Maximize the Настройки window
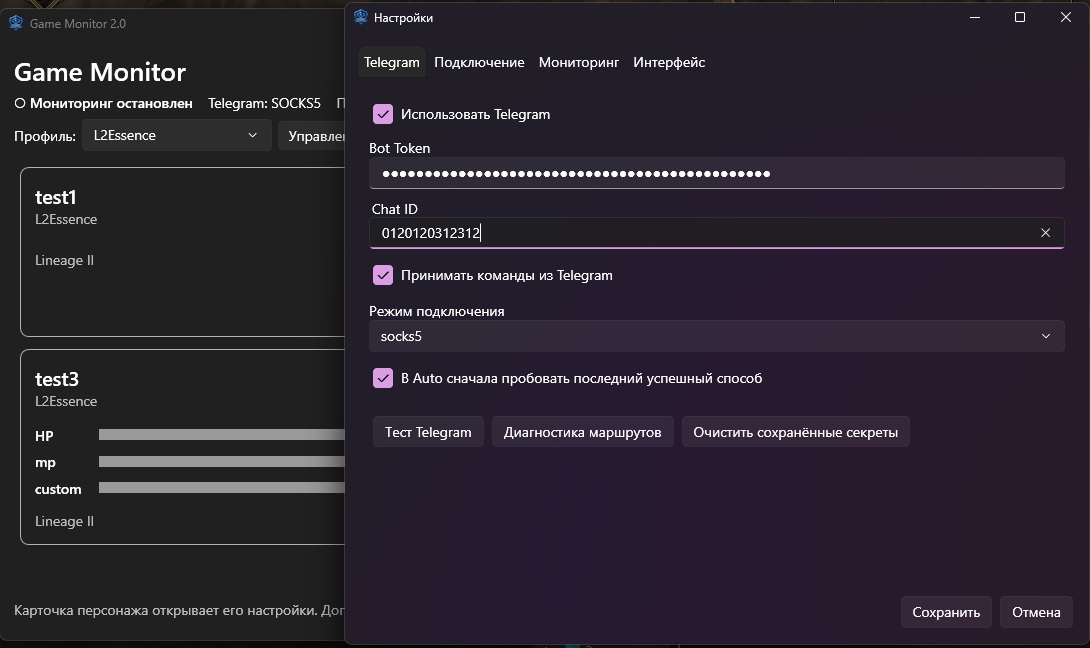The image size is (1090, 648). (1020, 17)
